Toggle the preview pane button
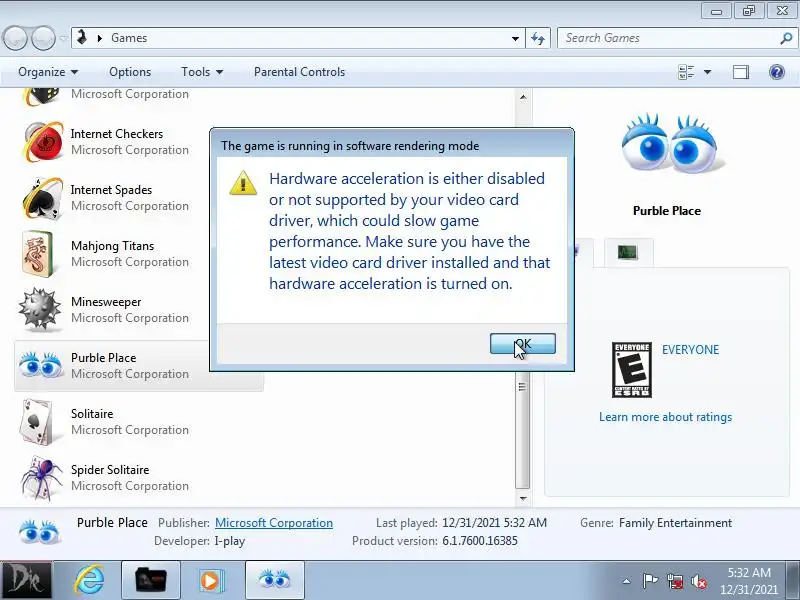Screen dimensions: 800x600 (741, 72)
